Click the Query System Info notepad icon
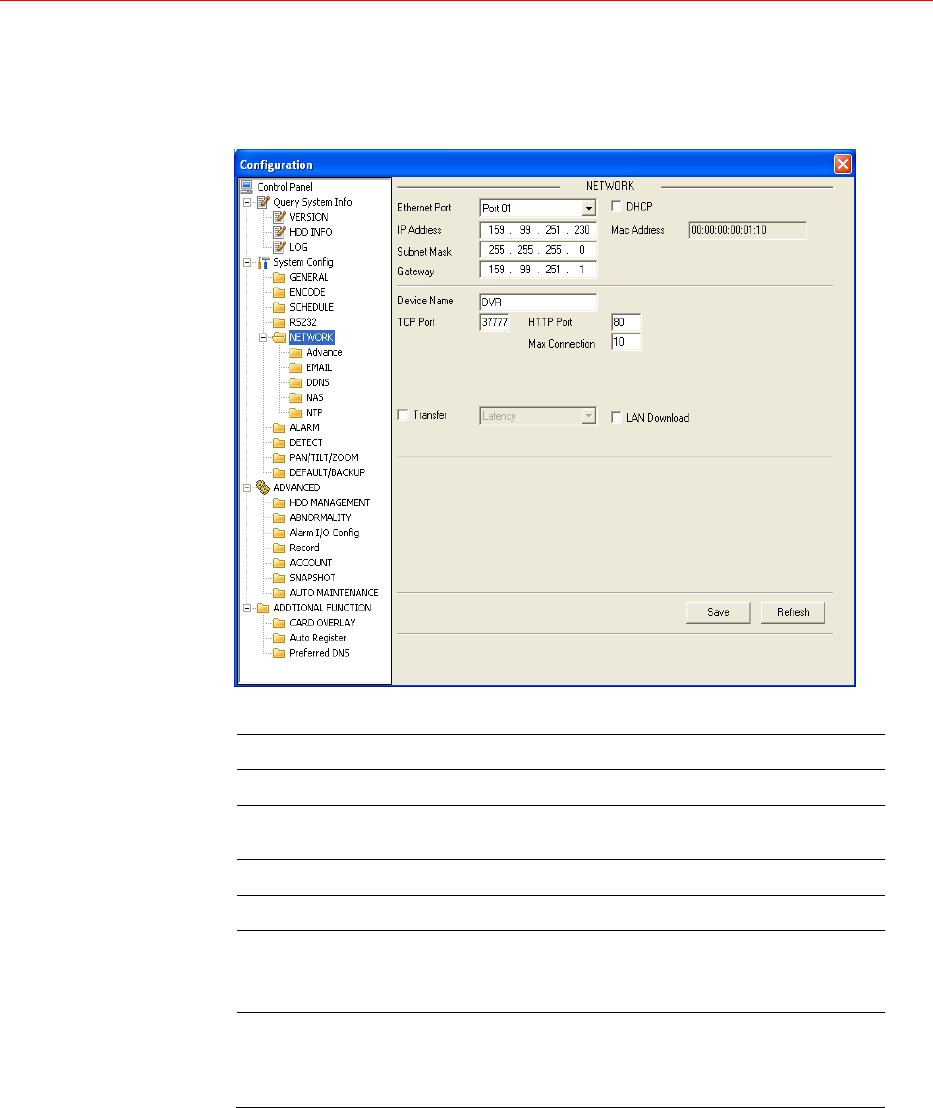933x1108 pixels. tap(263, 202)
